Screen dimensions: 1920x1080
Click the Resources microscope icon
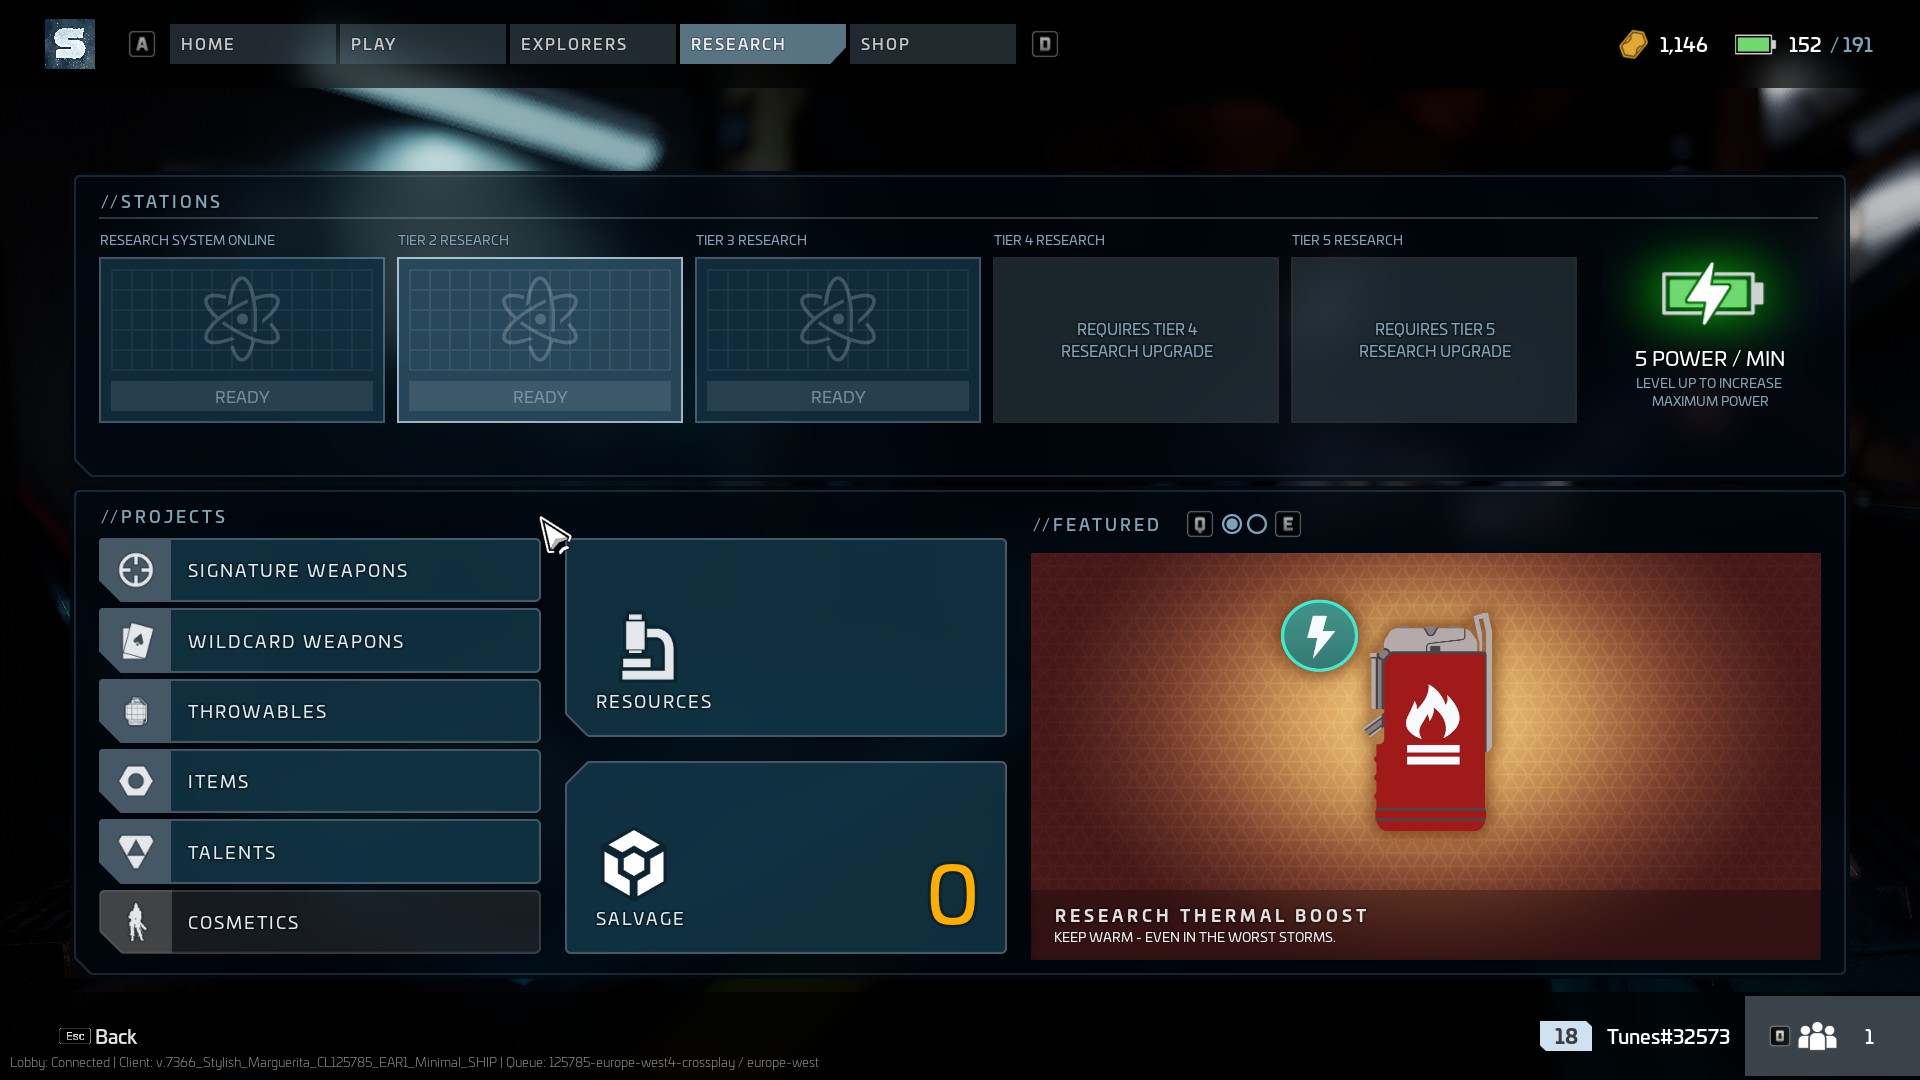pyautogui.click(x=647, y=648)
